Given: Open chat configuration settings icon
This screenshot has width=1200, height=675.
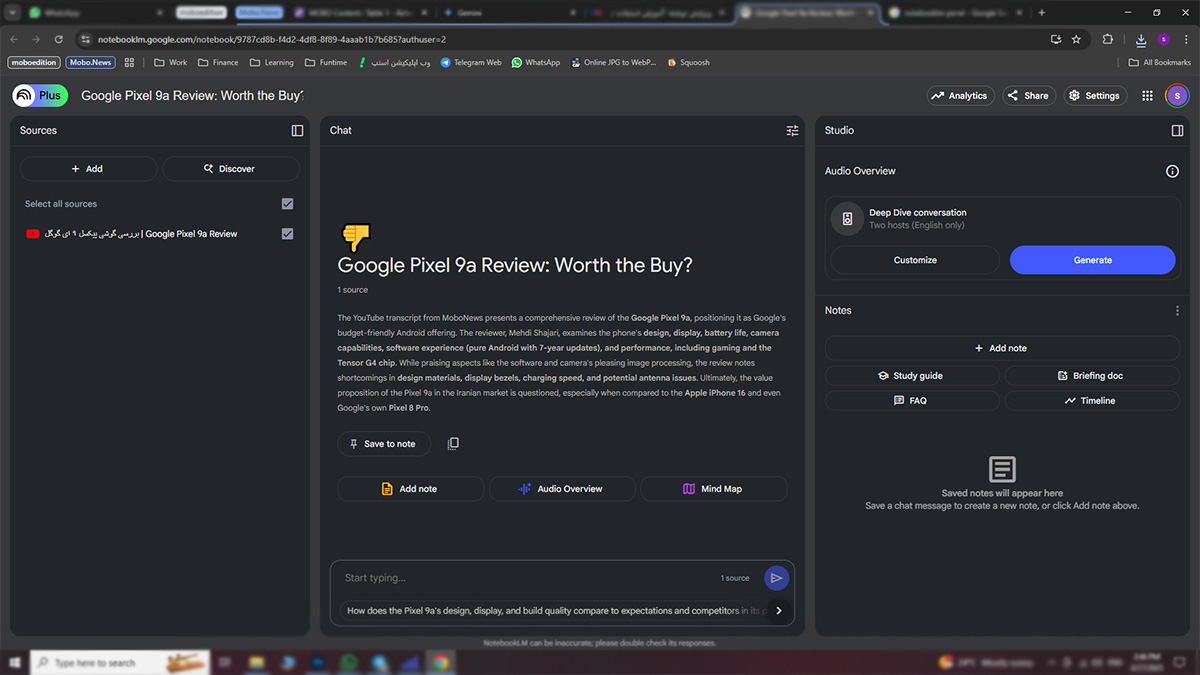Looking at the screenshot, I should [x=792, y=130].
